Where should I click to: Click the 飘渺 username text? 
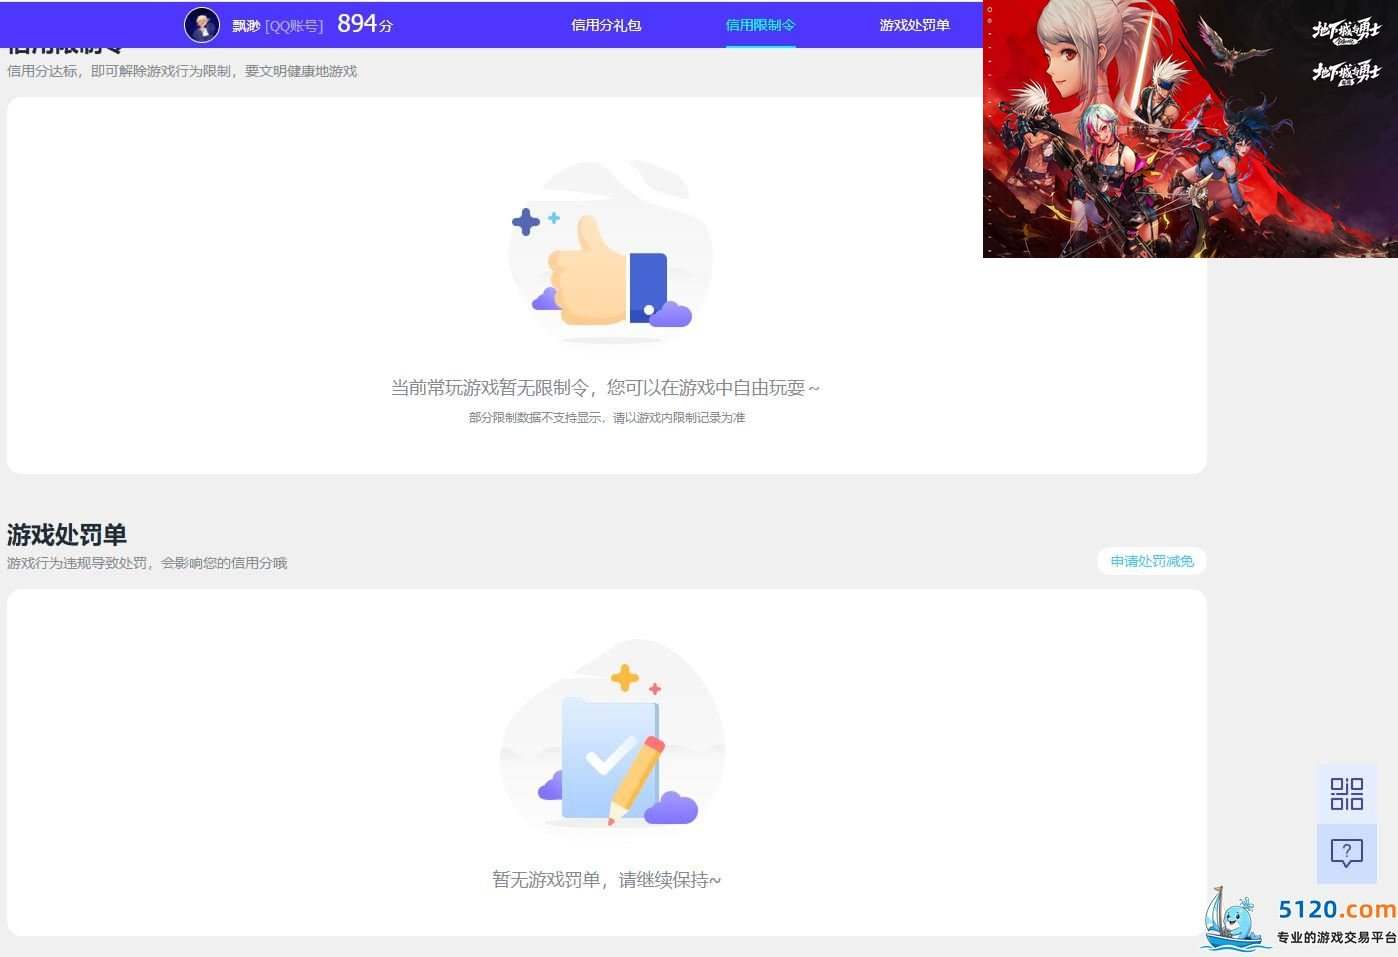click(x=246, y=26)
